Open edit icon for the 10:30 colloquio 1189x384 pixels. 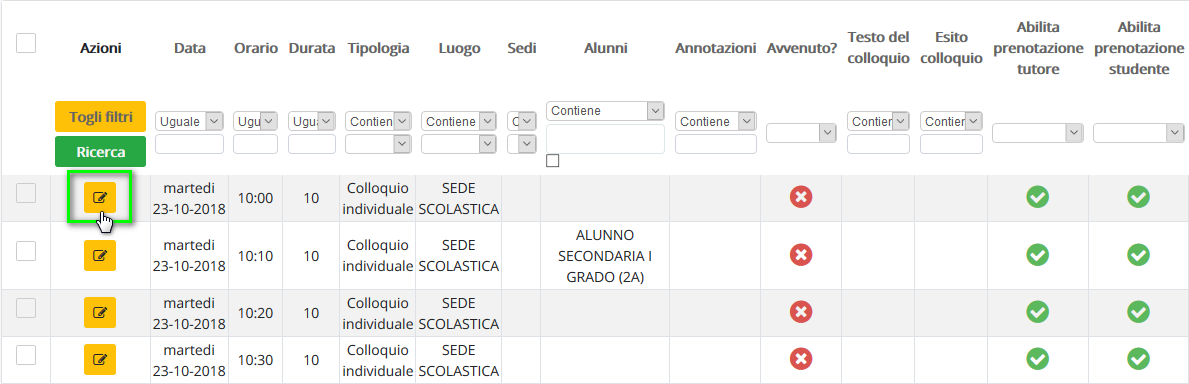tap(100, 359)
